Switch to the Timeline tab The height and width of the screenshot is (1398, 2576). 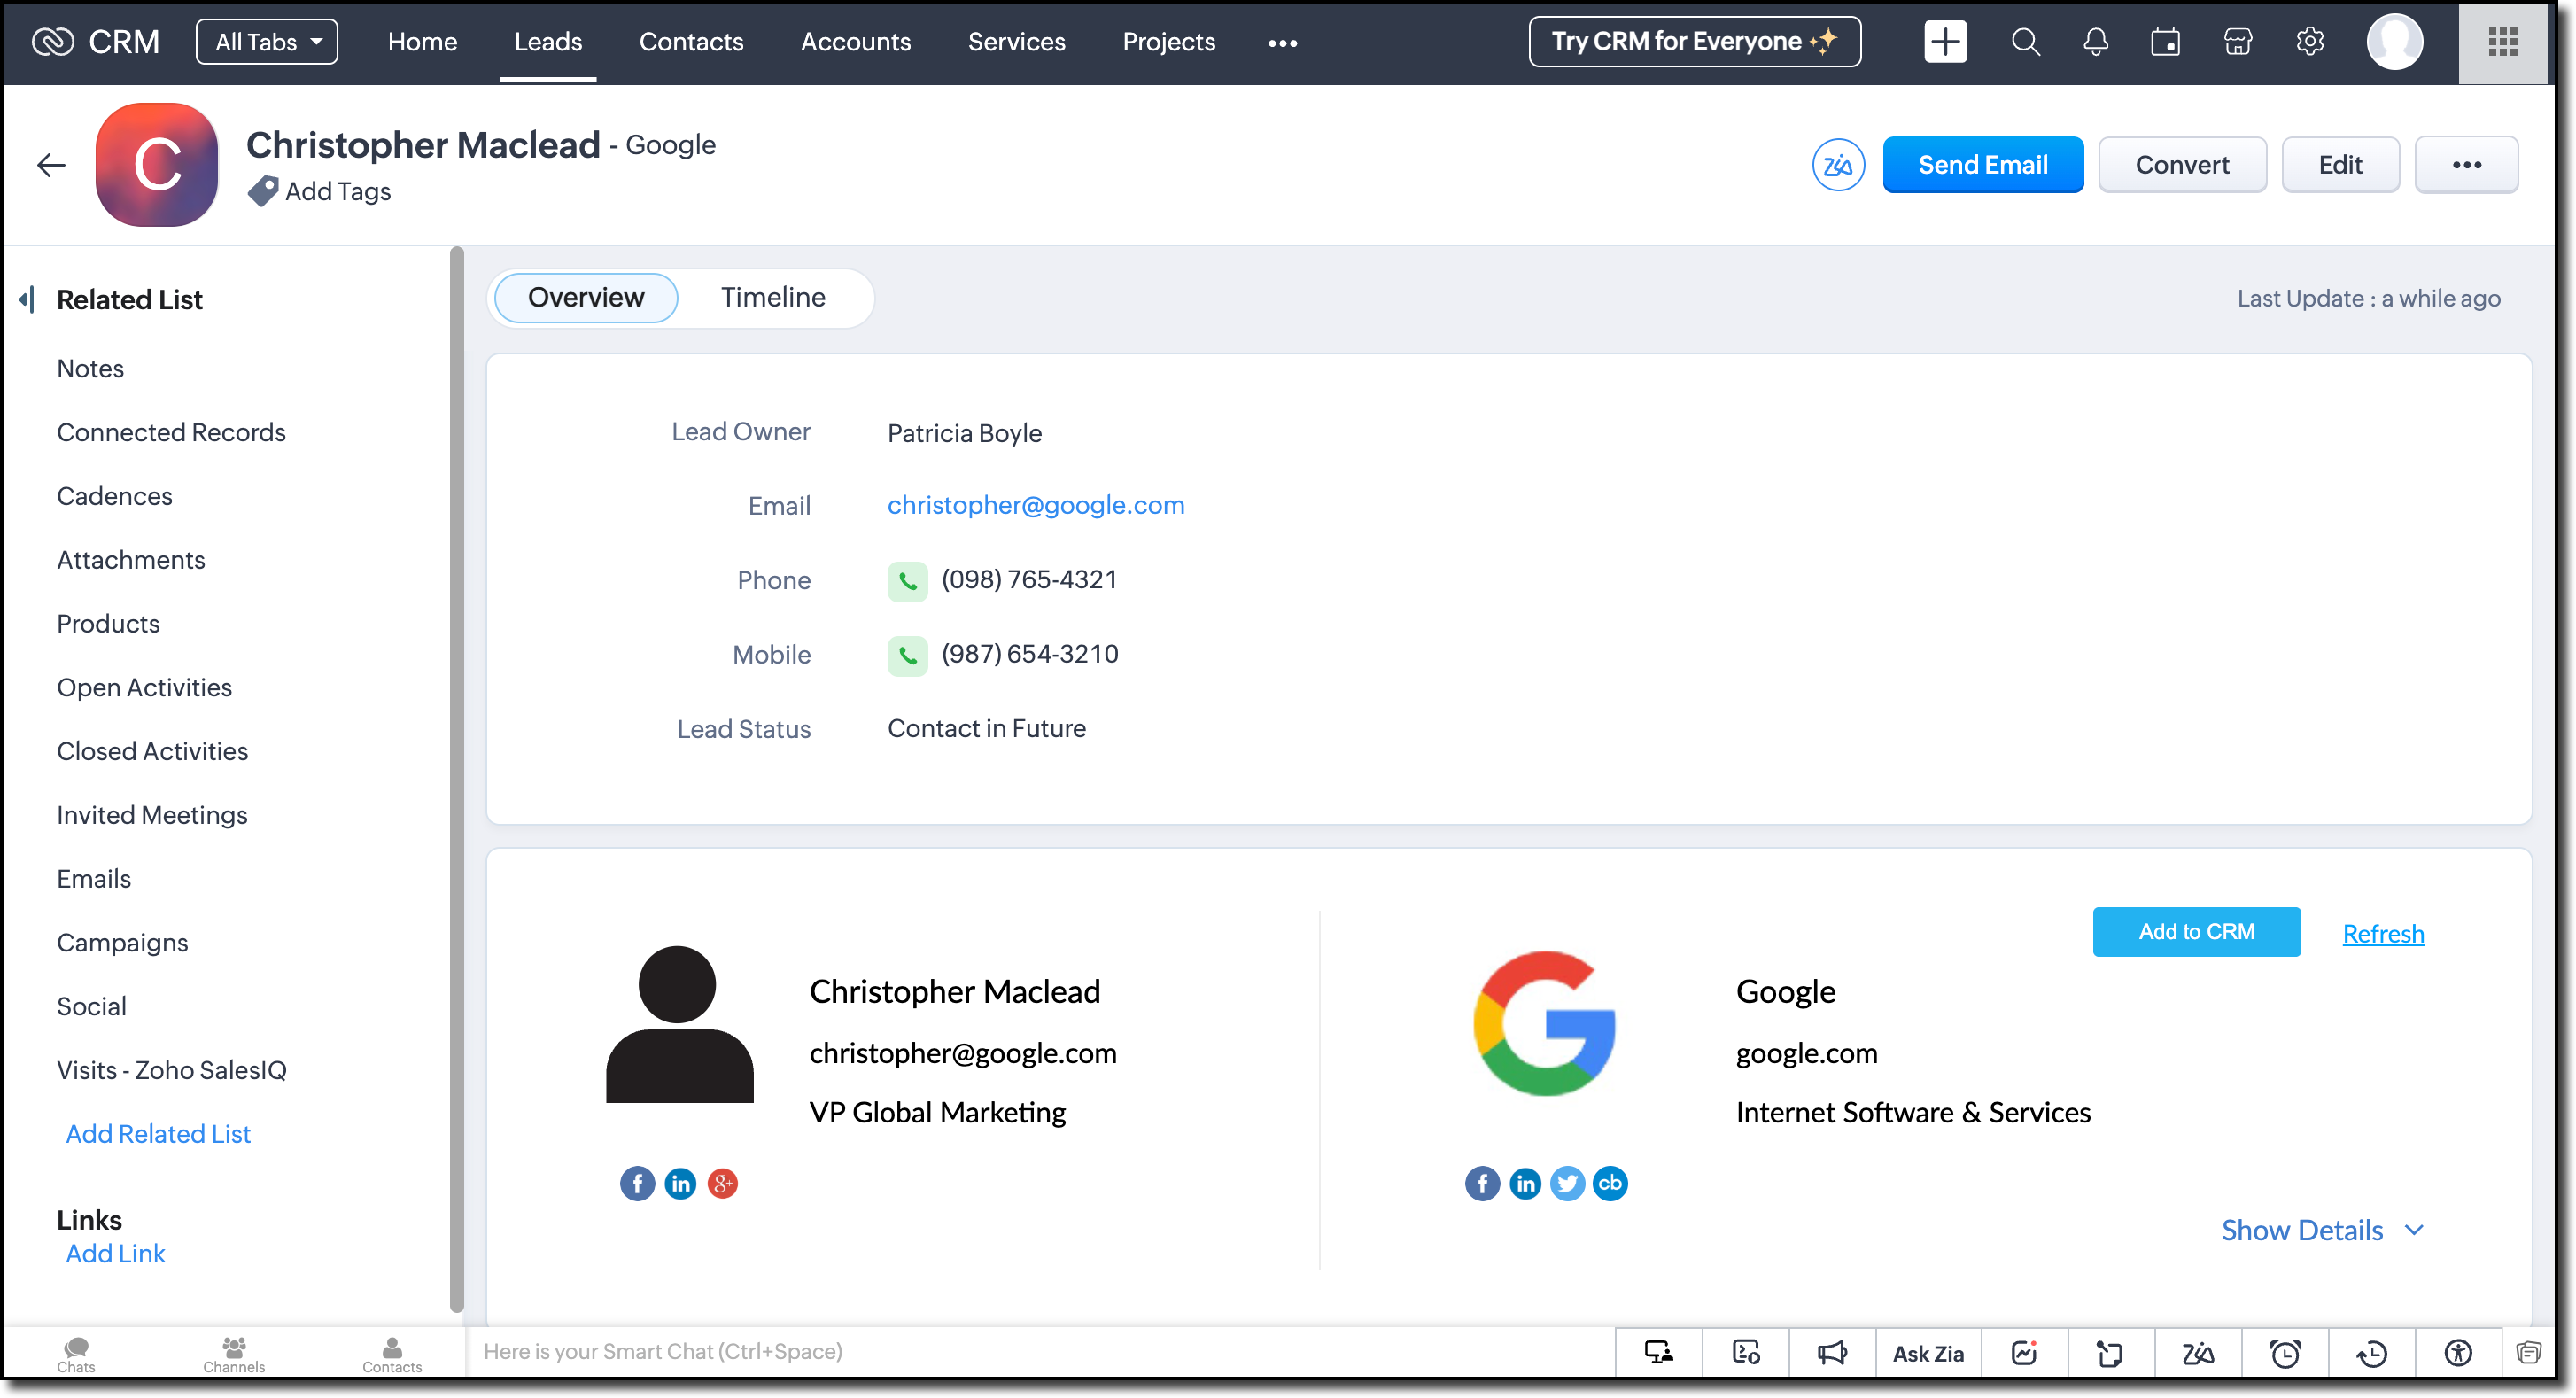(772, 297)
